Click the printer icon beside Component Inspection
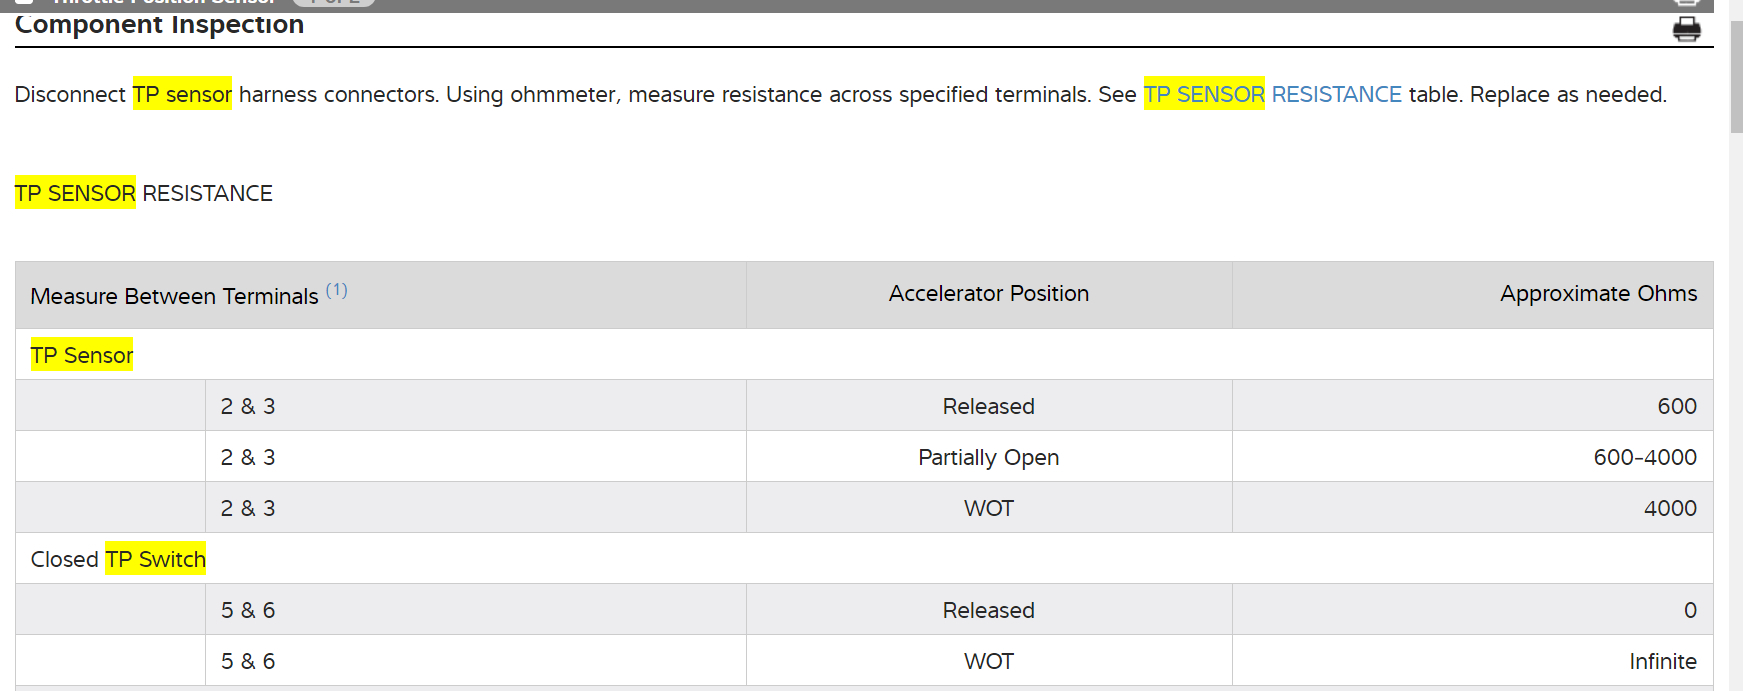The image size is (1743, 691). tap(1686, 29)
